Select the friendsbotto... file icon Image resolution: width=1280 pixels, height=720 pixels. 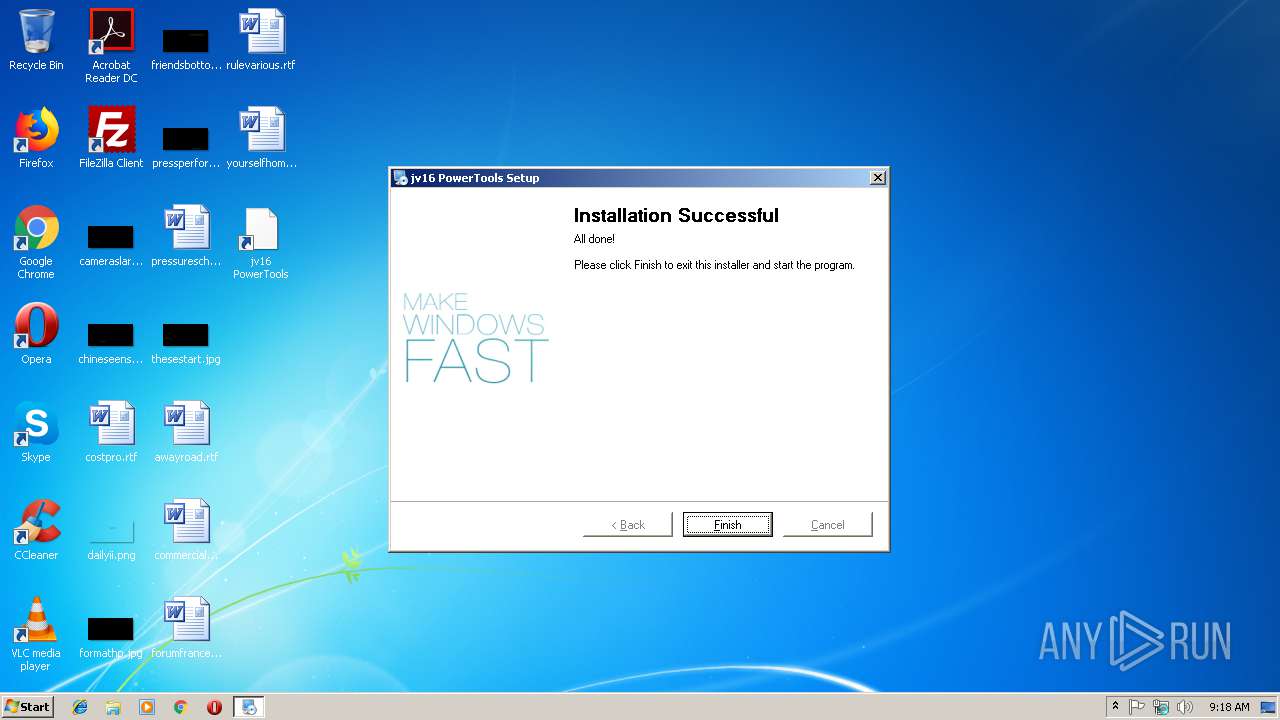pos(186,48)
